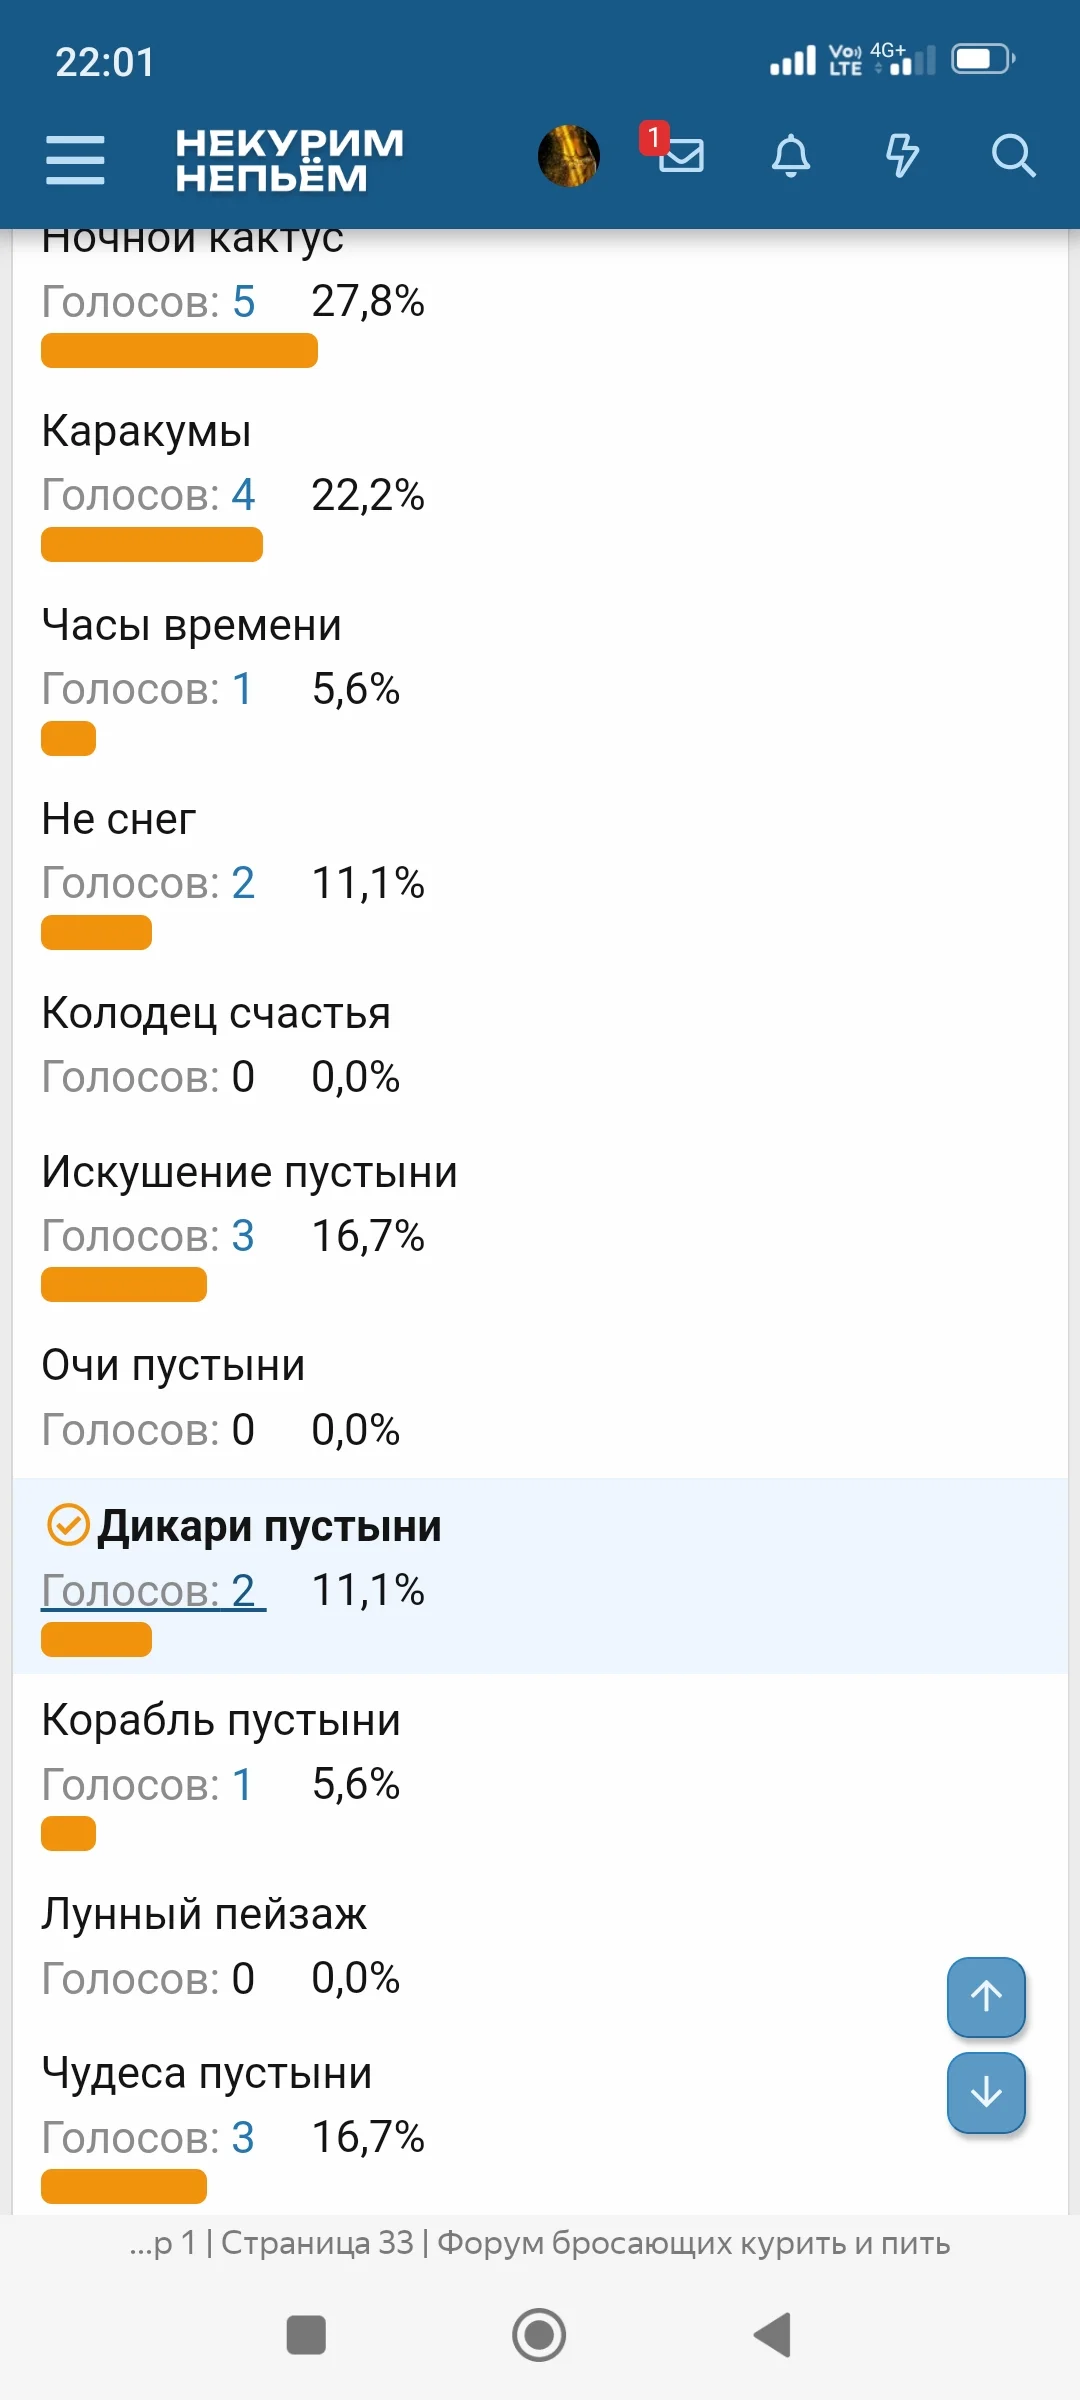Open voters list via "Голосов: 2" under Дикари пустыни
The image size is (1080, 2400).
click(147, 1590)
